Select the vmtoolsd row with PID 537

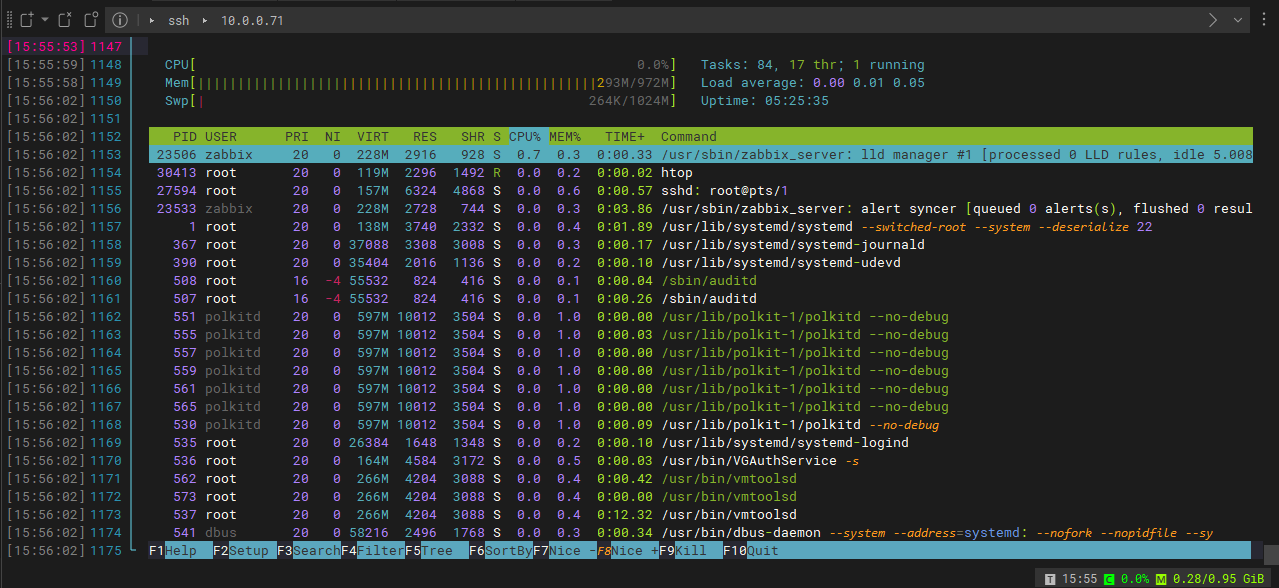click(700, 515)
